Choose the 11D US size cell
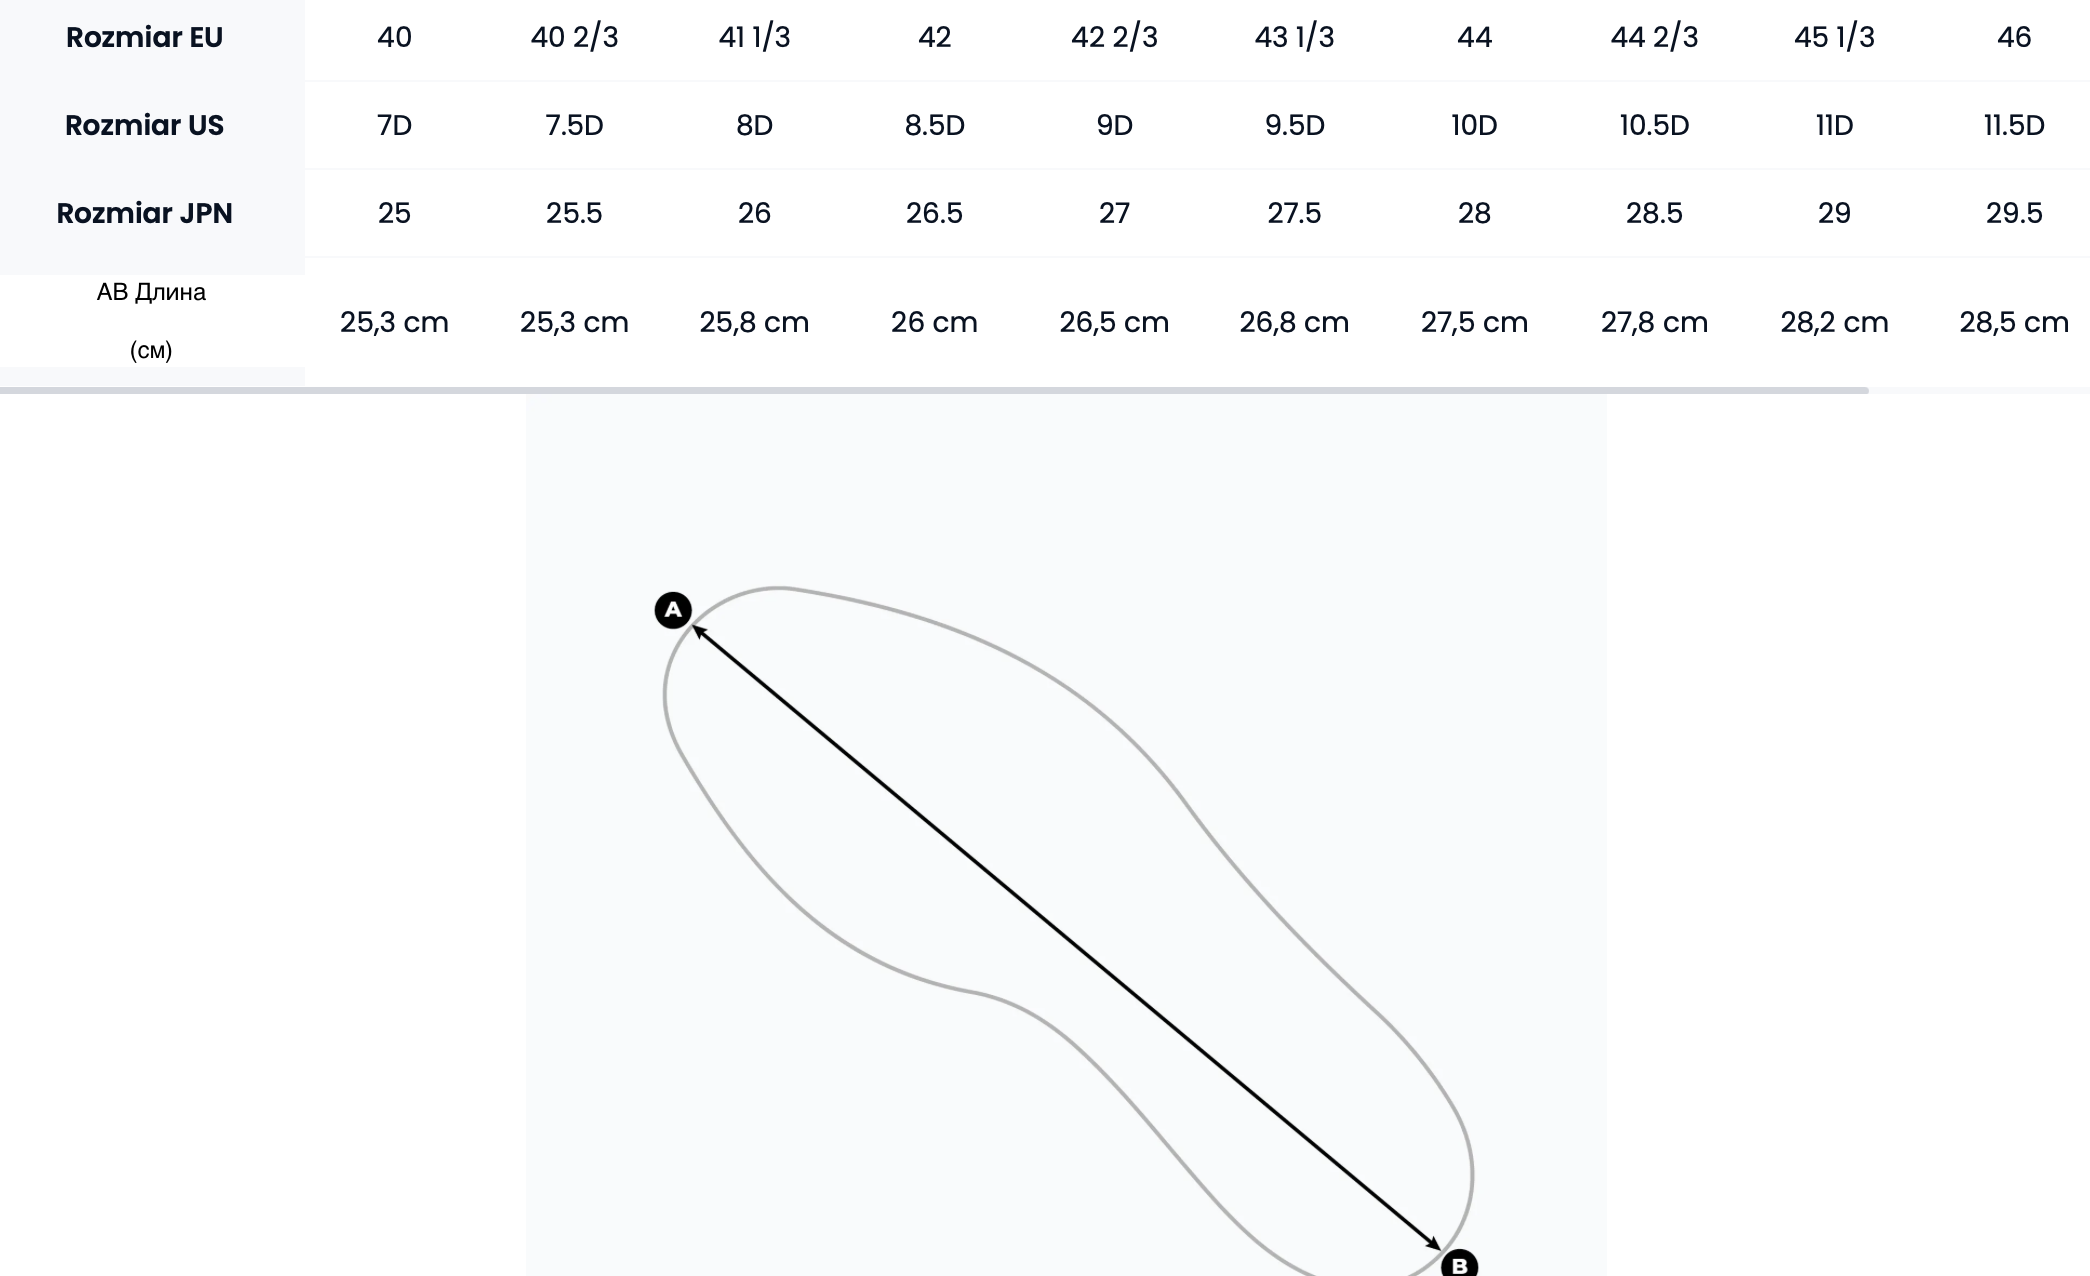Viewport: 2090px width, 1276px height. (1834, 126)
